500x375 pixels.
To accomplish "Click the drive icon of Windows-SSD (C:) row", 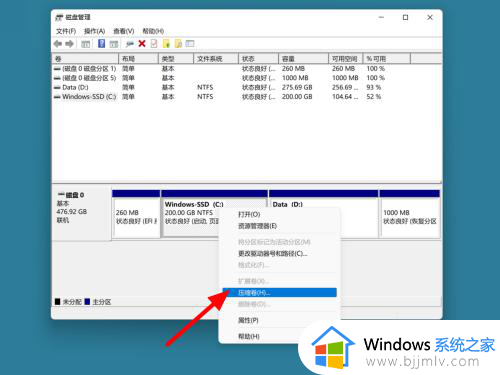I will 57,97.
